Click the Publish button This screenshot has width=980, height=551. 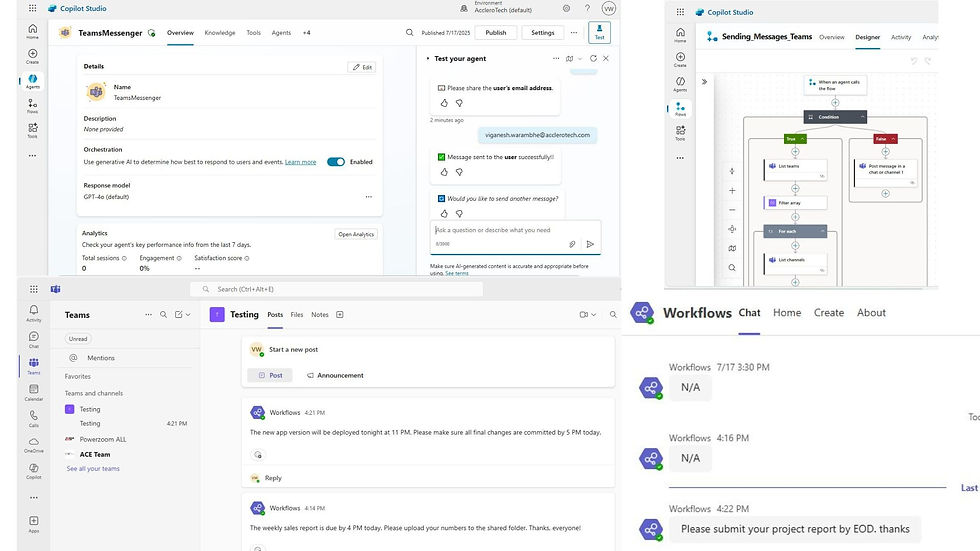(496, 32)
